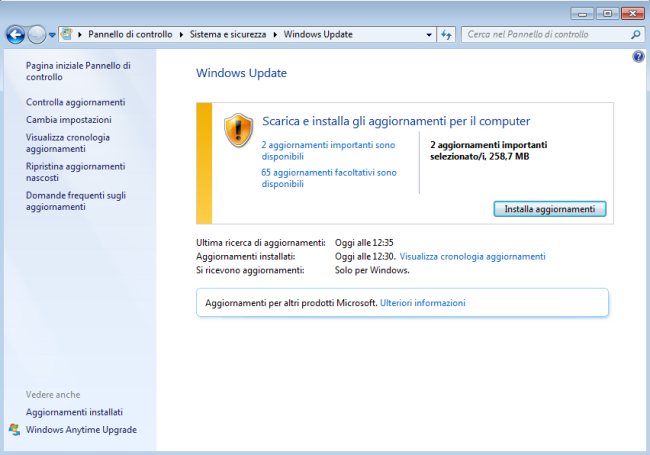Open 65 aggiornamenti facoltativi sono disponibili
Viewport: 650px width, 455px height.
pos(329,178)
